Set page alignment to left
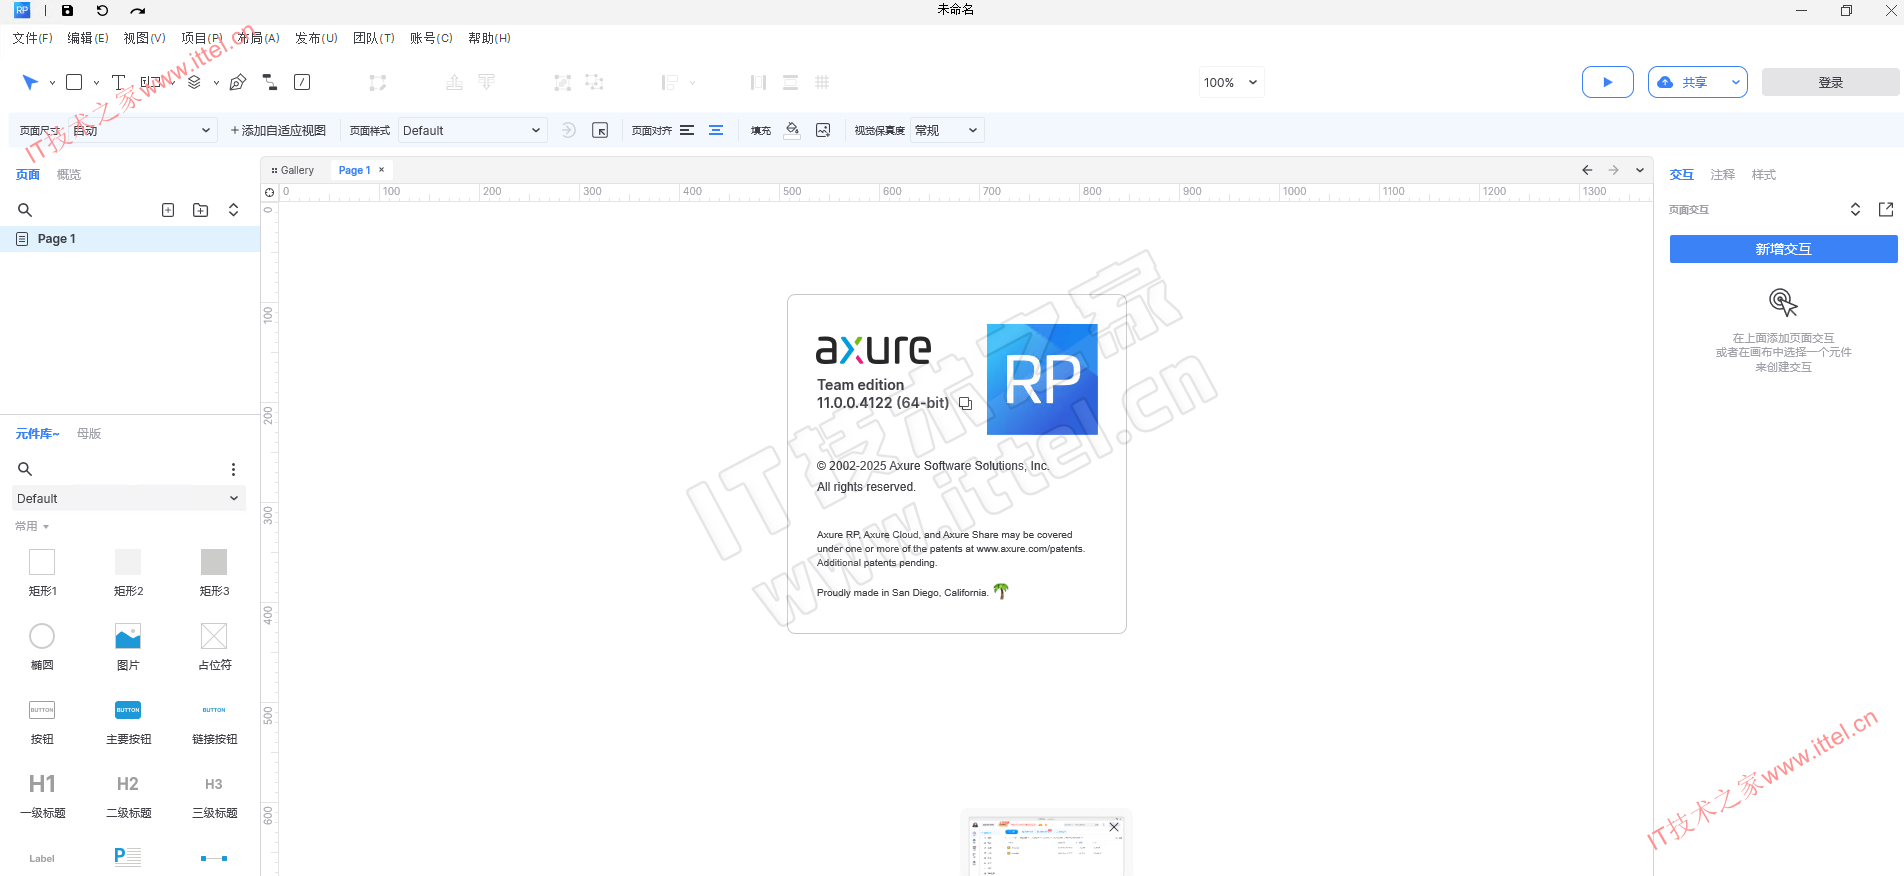Screen dimensions: 1904x876 687,130
